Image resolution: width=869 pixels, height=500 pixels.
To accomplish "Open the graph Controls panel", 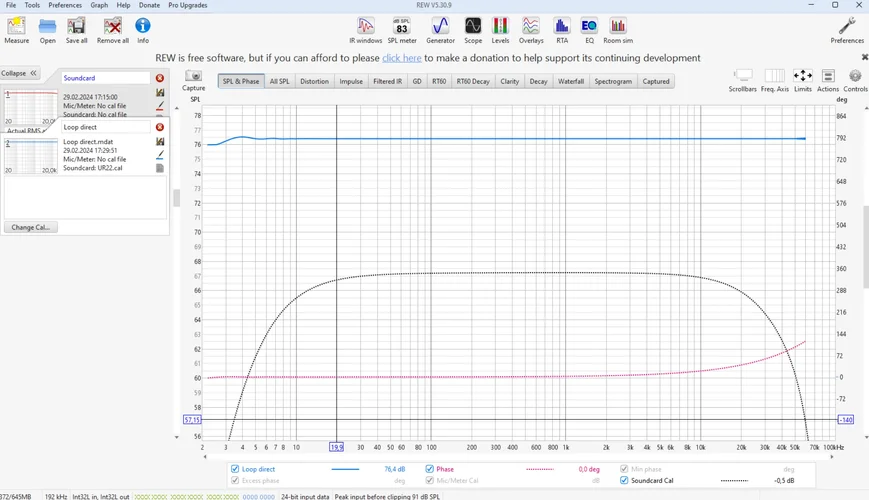I will click(855, 80).
